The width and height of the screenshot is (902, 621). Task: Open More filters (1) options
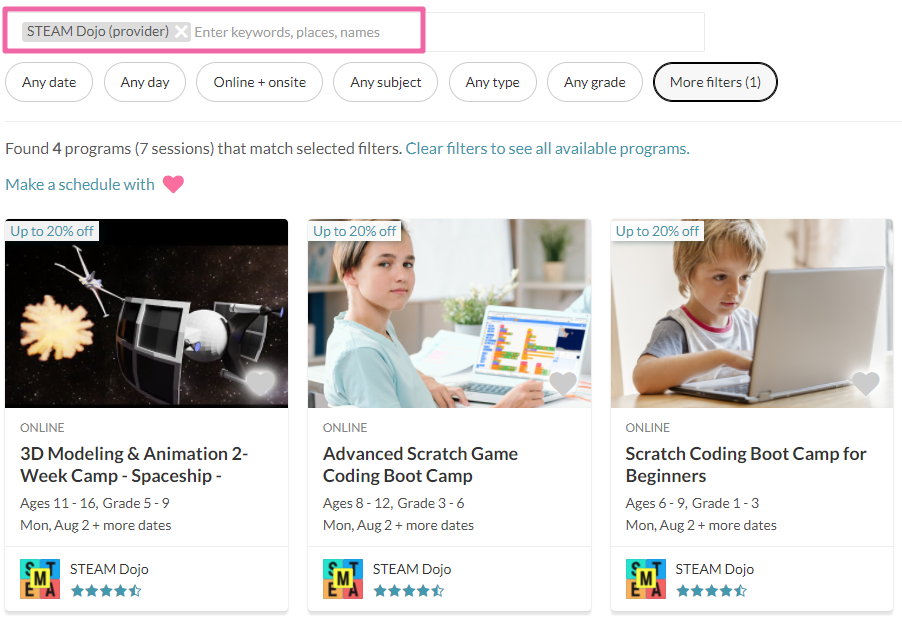(x=715, y=82)
